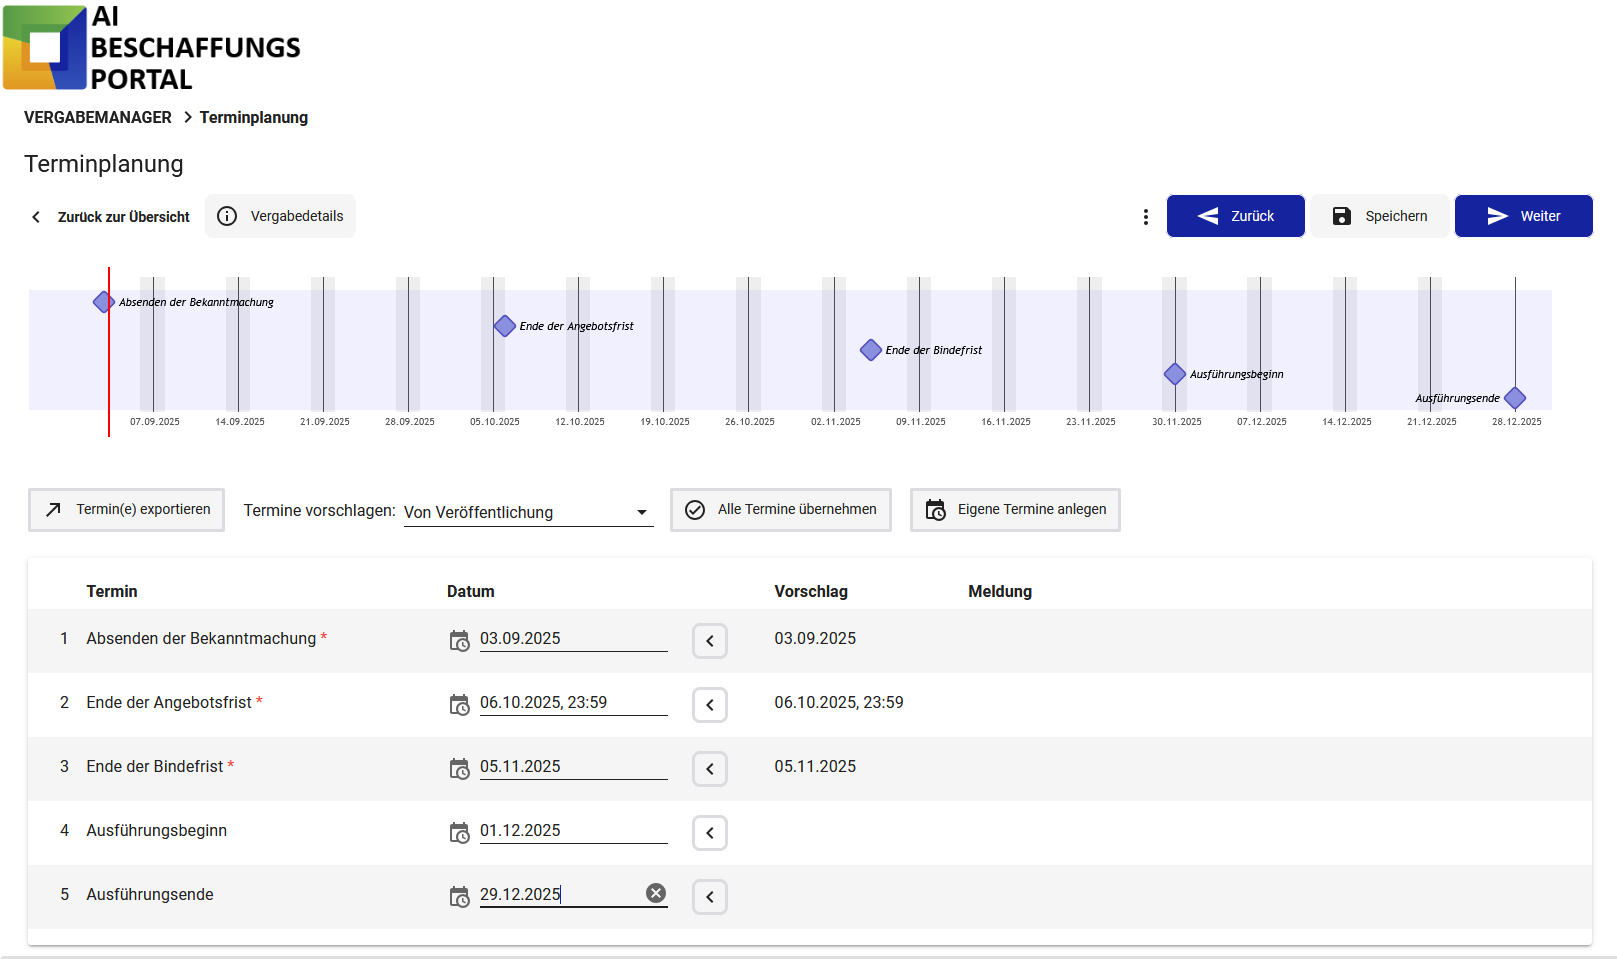This screenshot has height=959, width=1617.
Task: Click the AI Beschaffungsportal logo
Action: pyautogui.click(x=152, y=48)
